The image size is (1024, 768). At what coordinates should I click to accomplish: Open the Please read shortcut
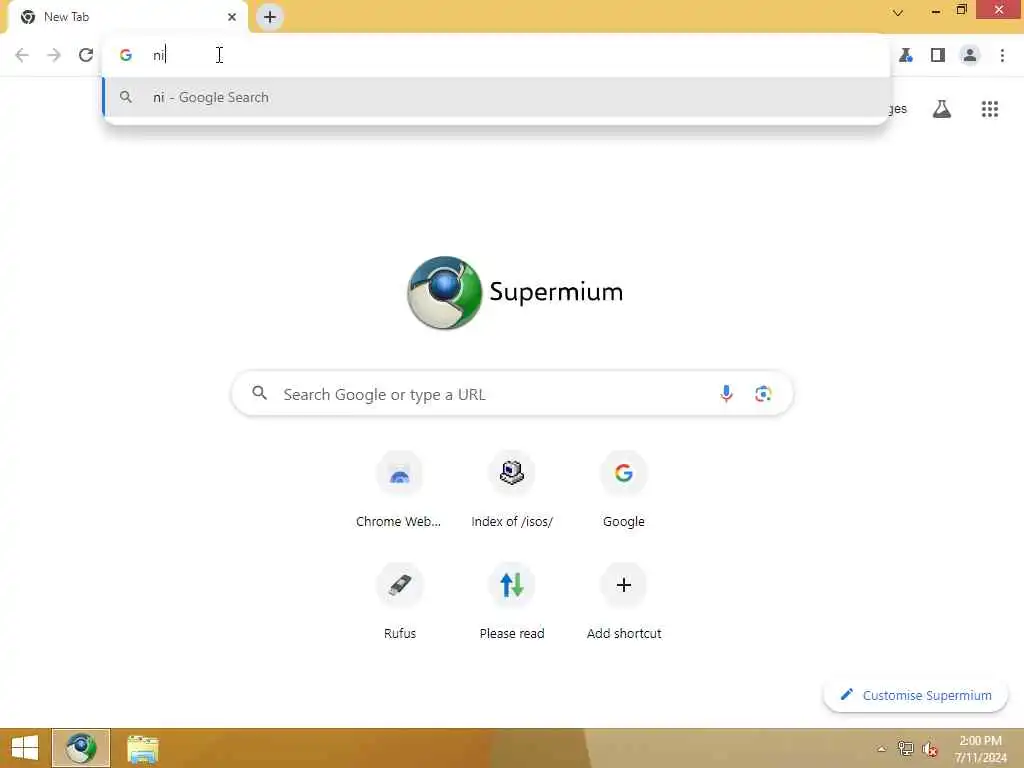511,601
